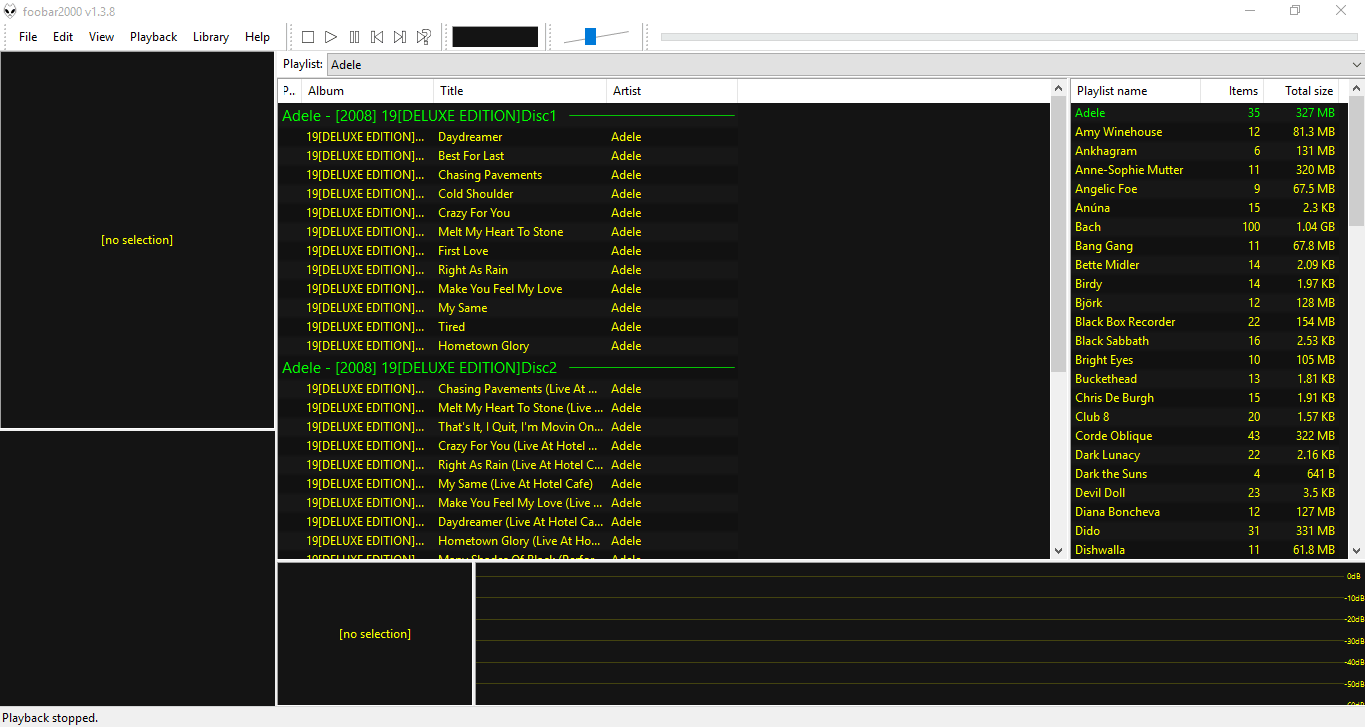
Task: Go to the previous track
Action: [x=377, y=37]
